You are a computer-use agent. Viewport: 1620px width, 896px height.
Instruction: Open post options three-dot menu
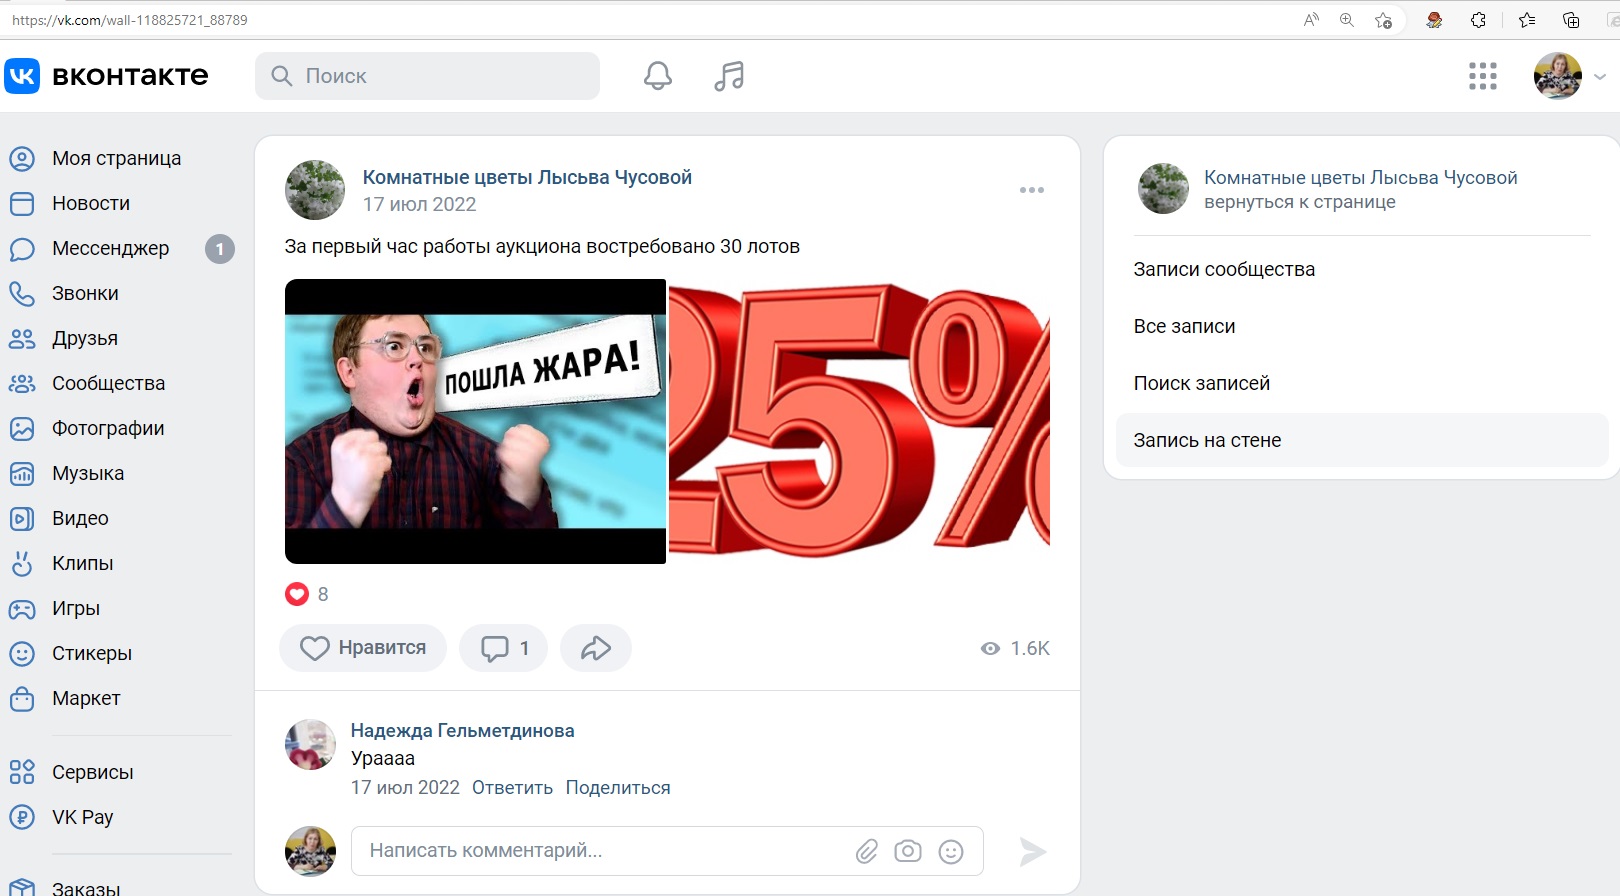[x=1032, y=190]
